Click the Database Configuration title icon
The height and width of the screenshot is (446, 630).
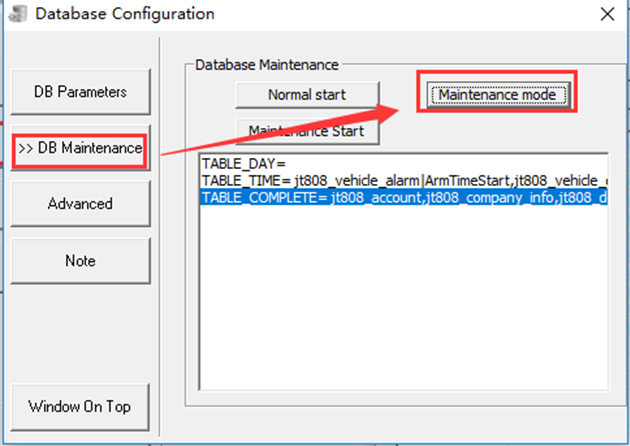(18, 14)
